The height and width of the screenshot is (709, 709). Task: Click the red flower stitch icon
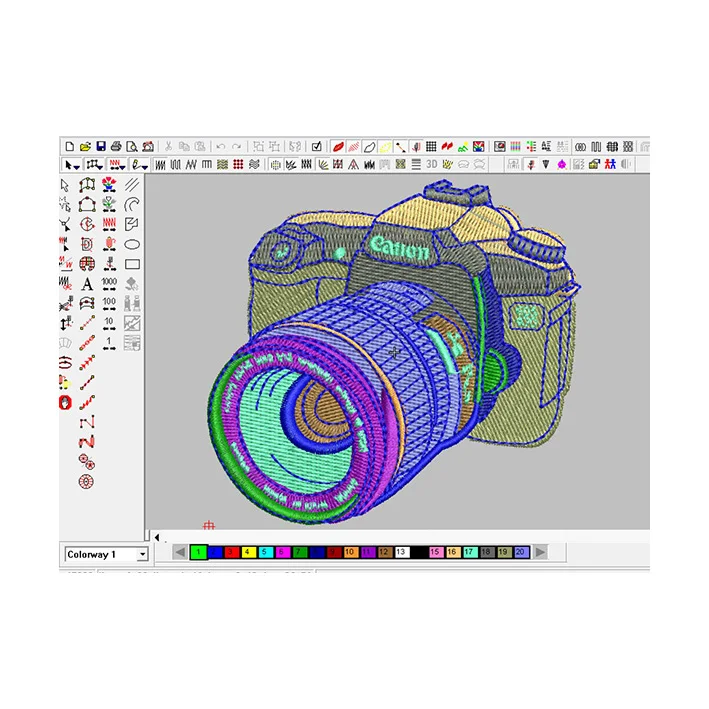109,185
